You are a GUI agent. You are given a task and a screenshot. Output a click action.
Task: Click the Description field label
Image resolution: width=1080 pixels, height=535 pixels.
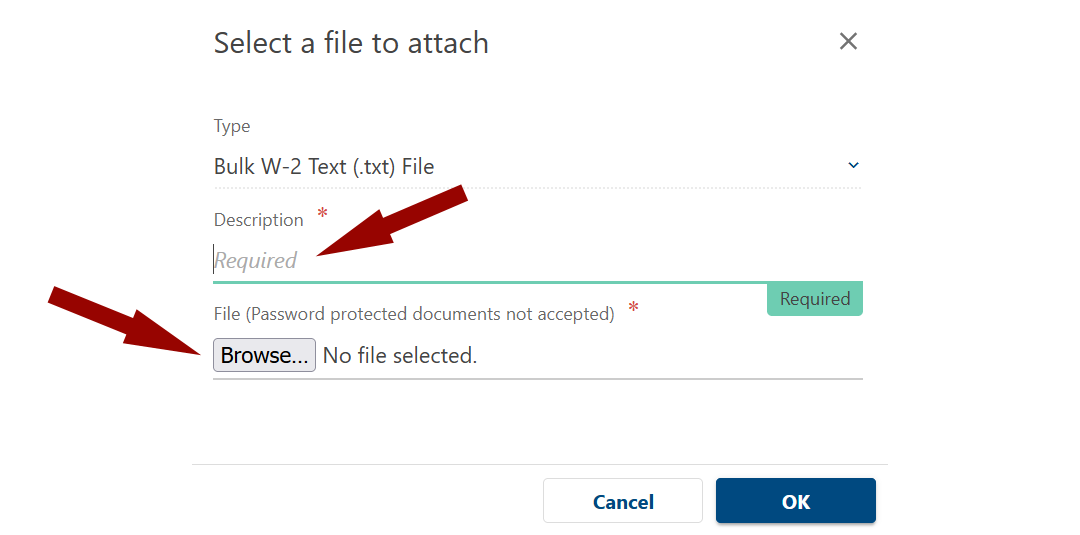pos(259,220)
